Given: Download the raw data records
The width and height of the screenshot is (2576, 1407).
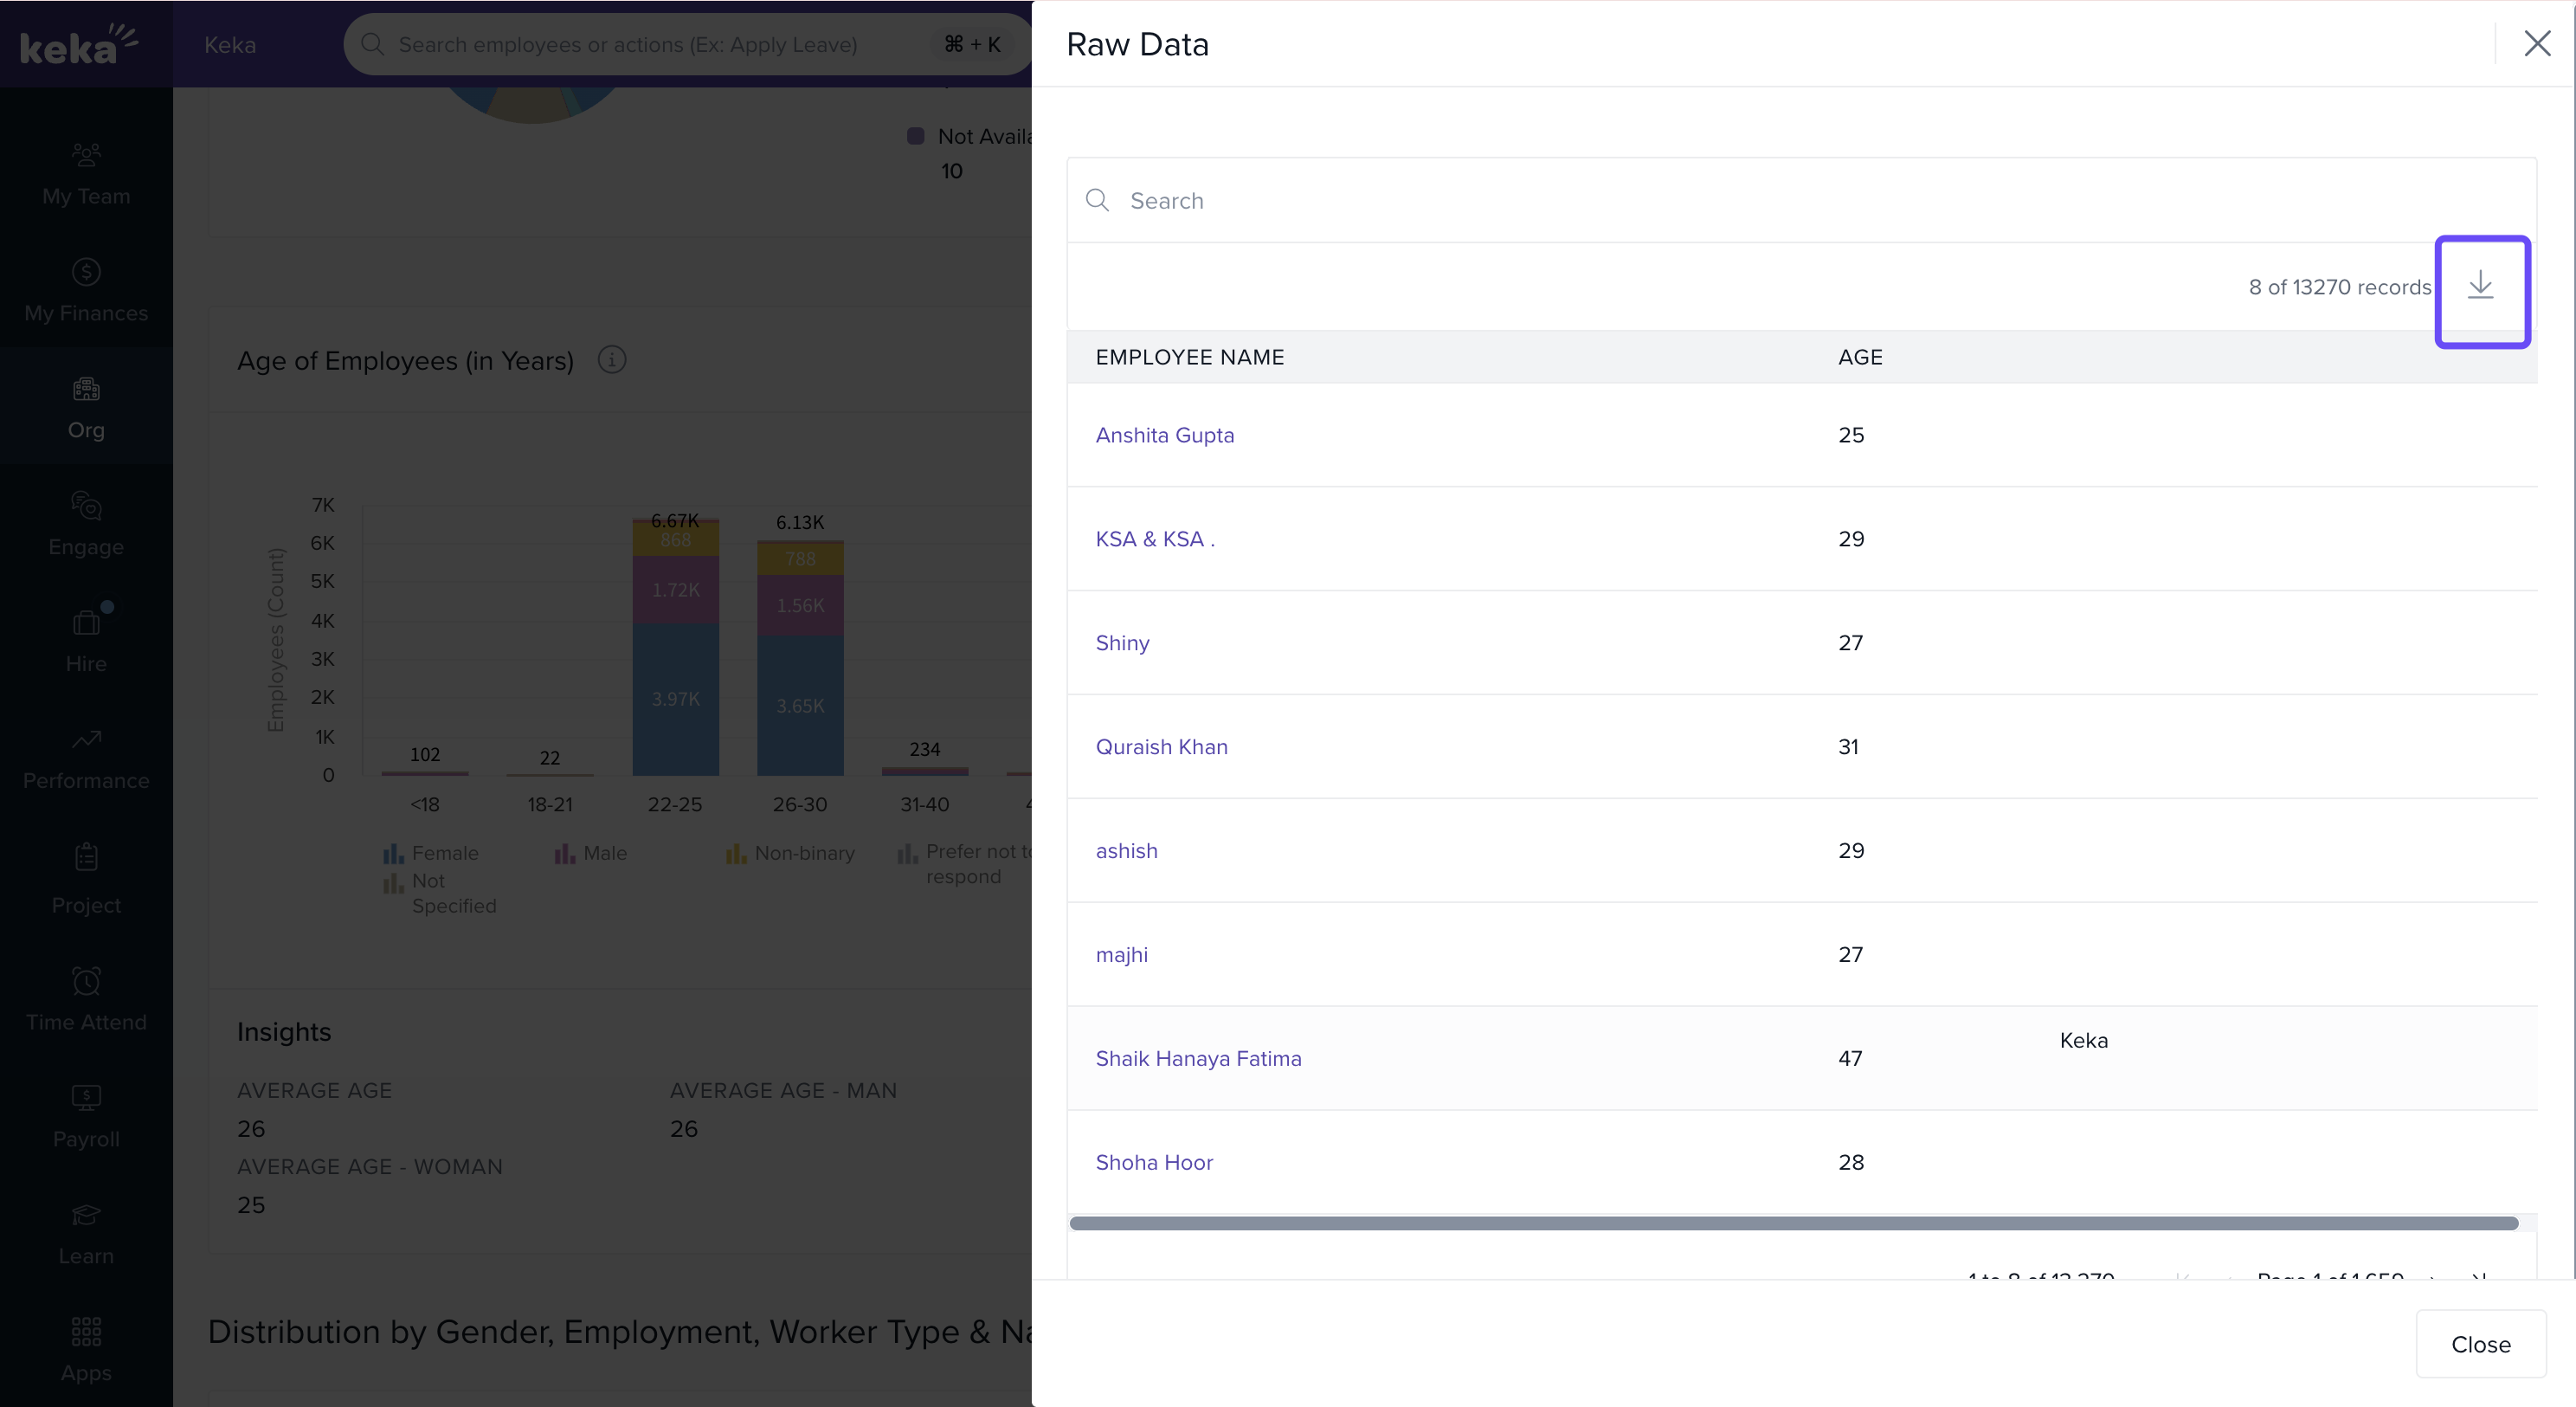Looking at the screenshot, I should 2480,287.
